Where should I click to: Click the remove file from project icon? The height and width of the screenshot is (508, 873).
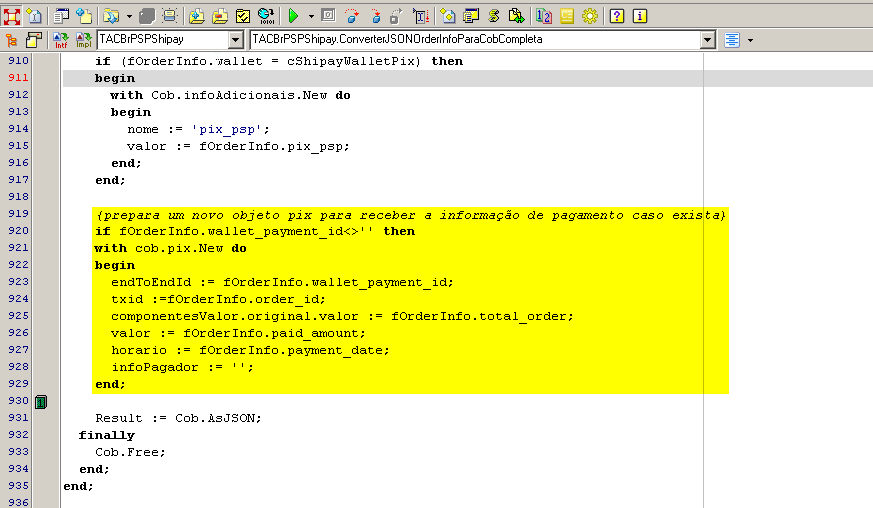[220, 16]
